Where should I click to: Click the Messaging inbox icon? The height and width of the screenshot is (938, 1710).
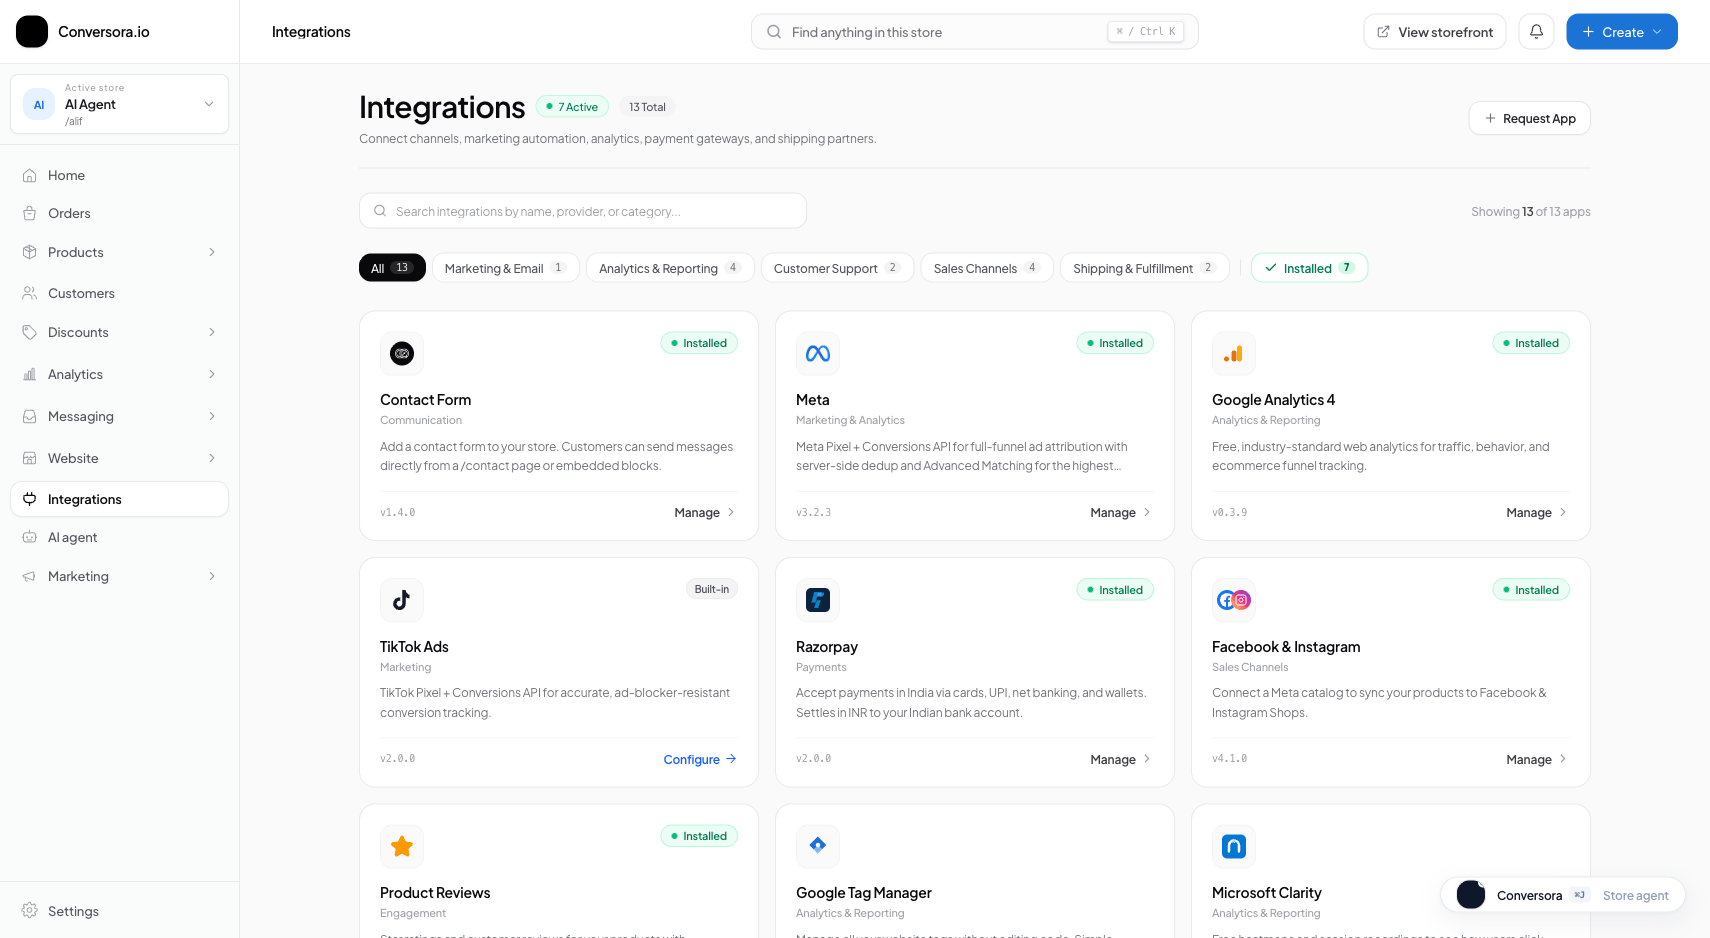point(30,416)
